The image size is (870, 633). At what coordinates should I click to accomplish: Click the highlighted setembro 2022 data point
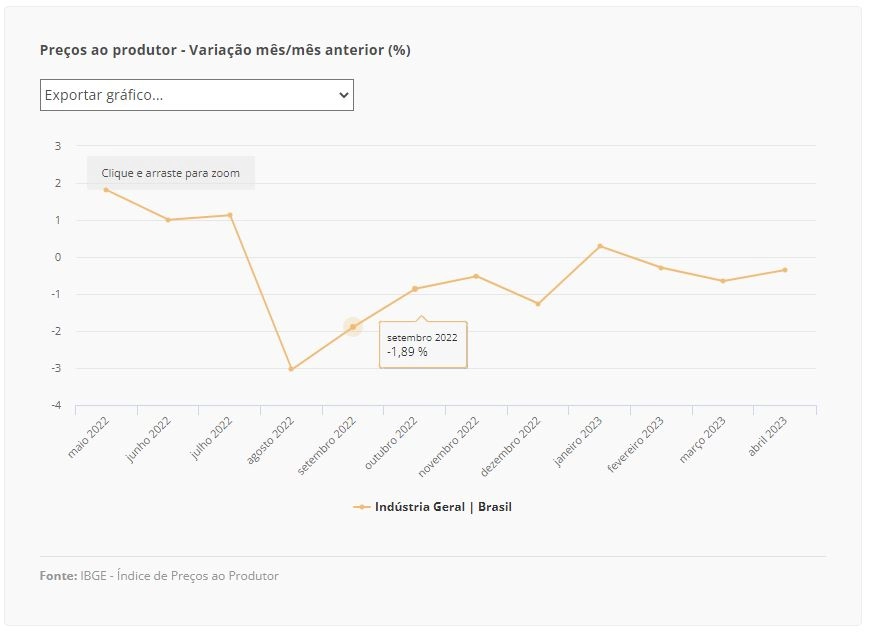click(353, 327)
